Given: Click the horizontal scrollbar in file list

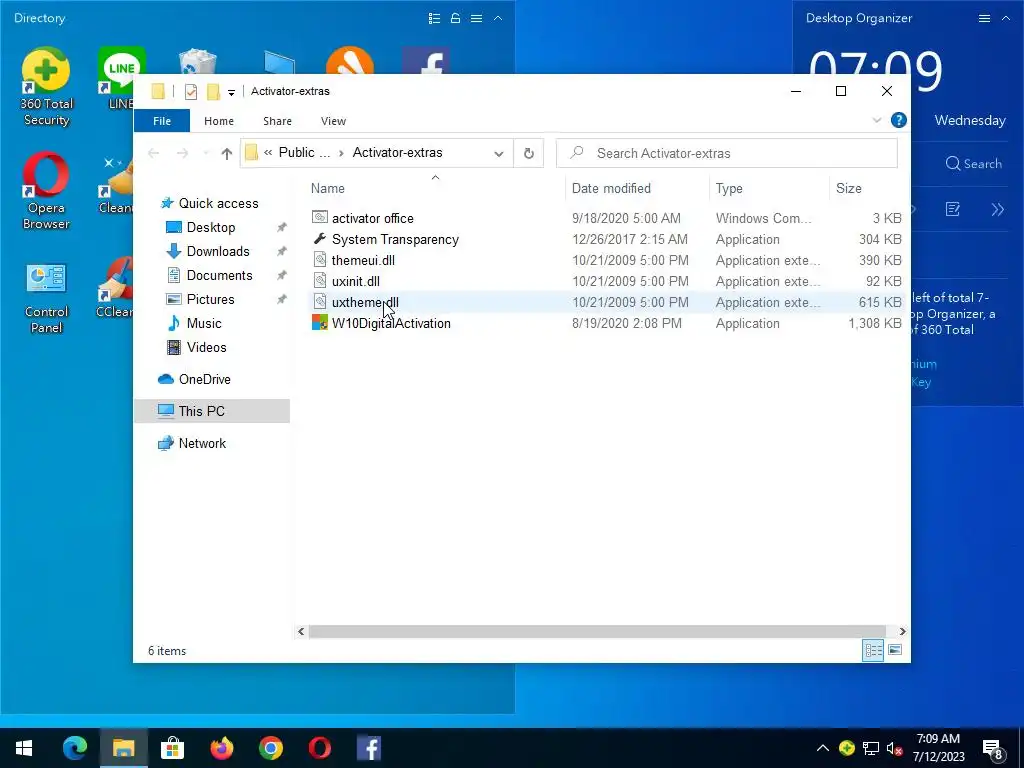Looking at the screenshot, I should click(597, 632).
